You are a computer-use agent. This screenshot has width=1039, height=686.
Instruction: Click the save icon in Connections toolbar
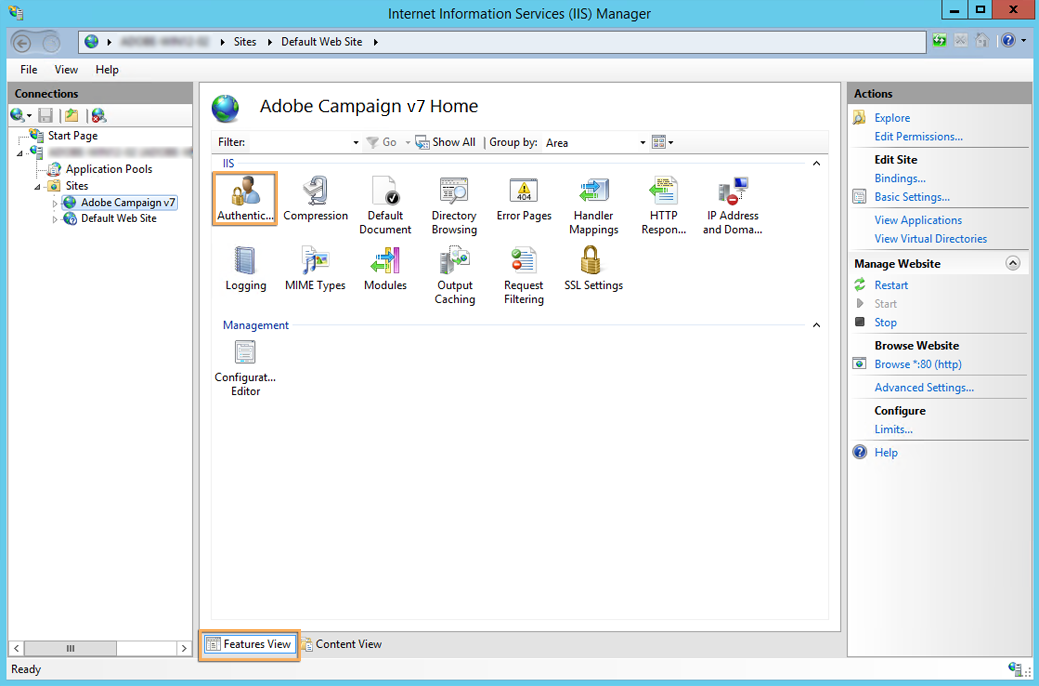click(x=45, y=115)
